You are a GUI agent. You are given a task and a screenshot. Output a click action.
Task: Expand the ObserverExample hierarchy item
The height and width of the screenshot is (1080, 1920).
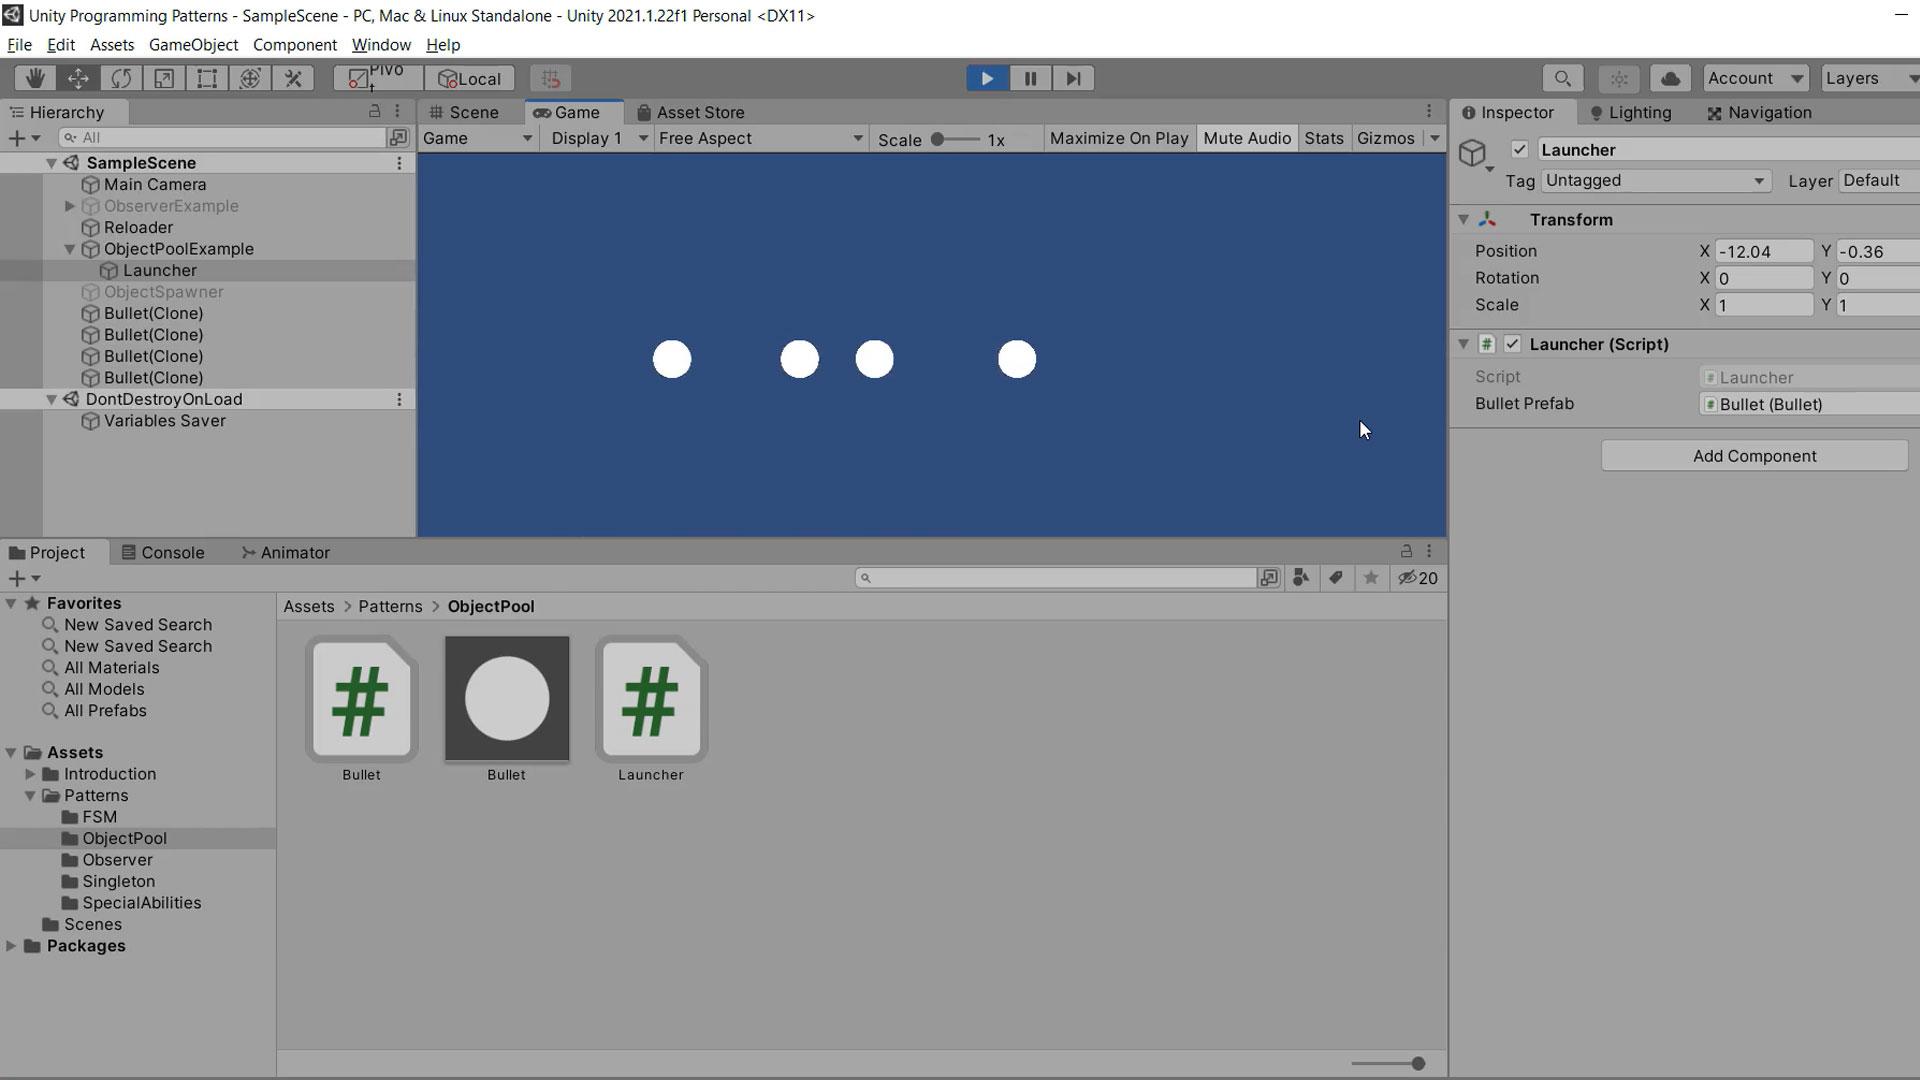click(70, 206)
